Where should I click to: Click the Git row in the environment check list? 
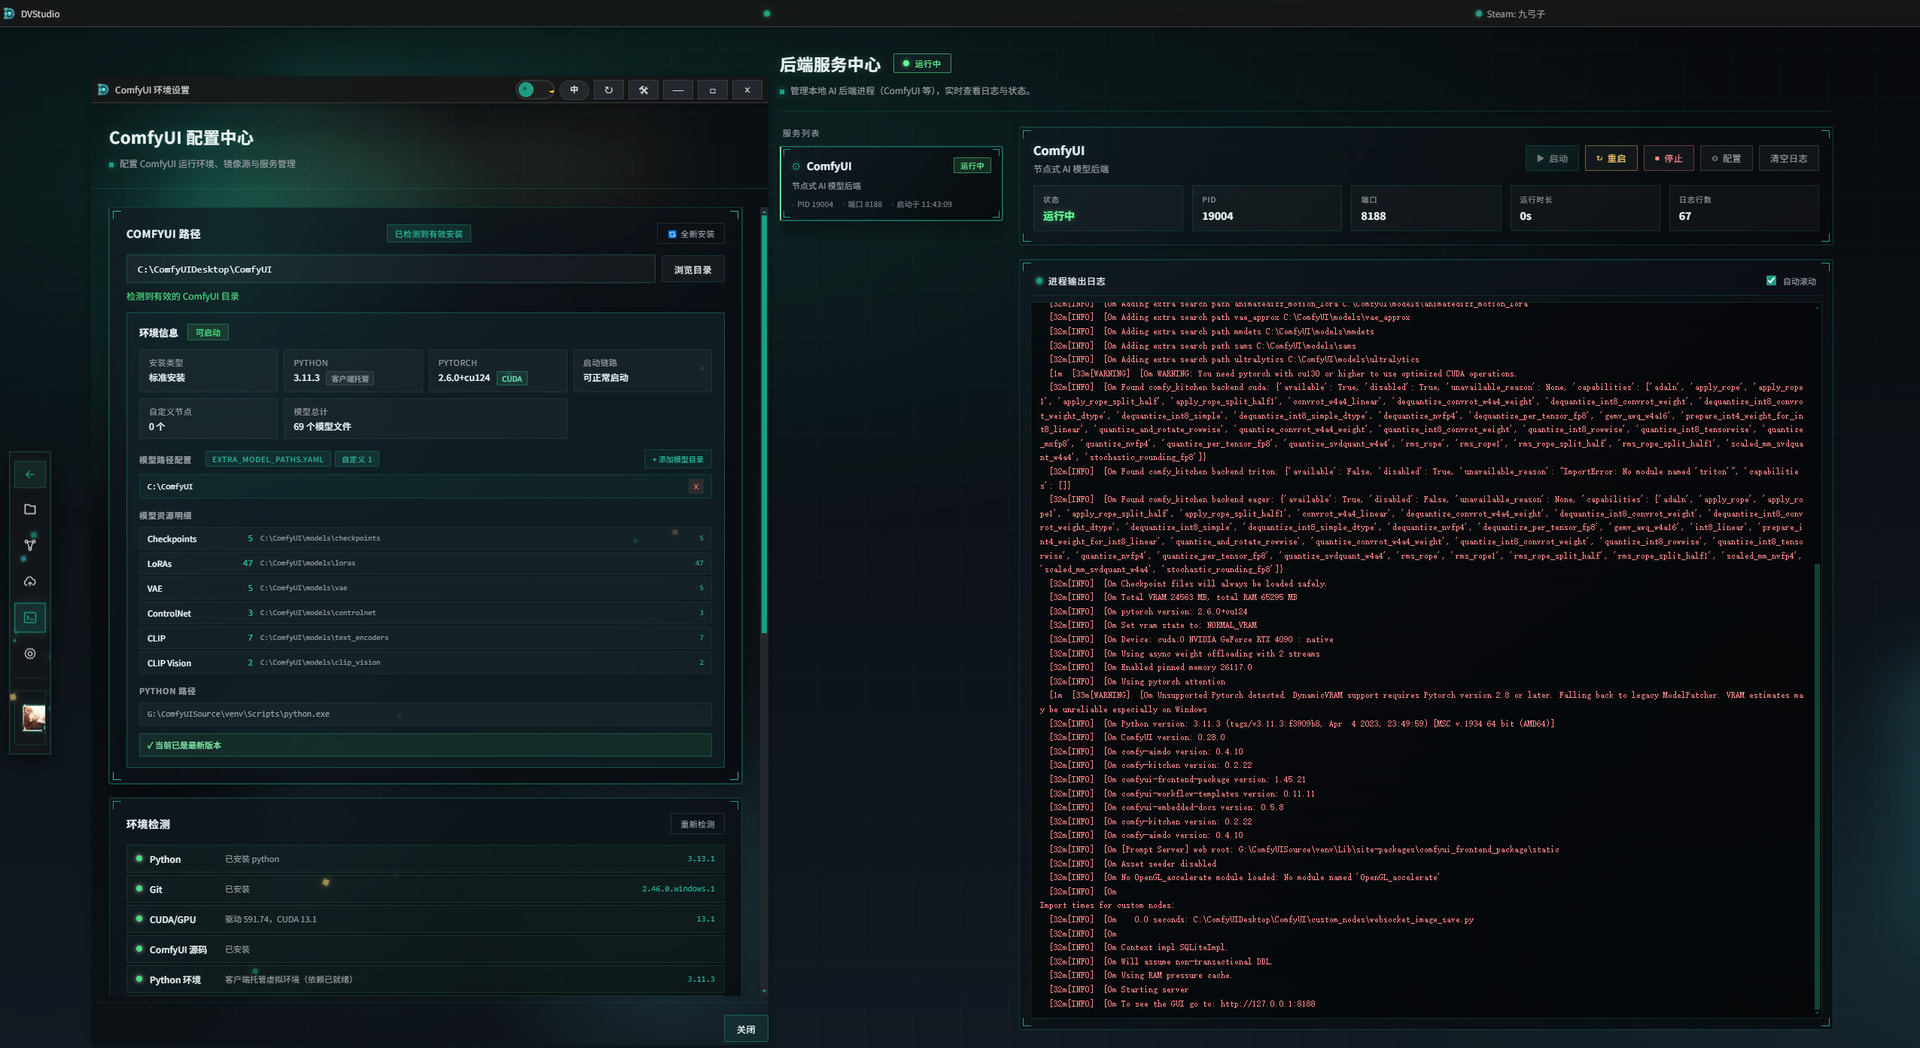click(x=425, y=889)
